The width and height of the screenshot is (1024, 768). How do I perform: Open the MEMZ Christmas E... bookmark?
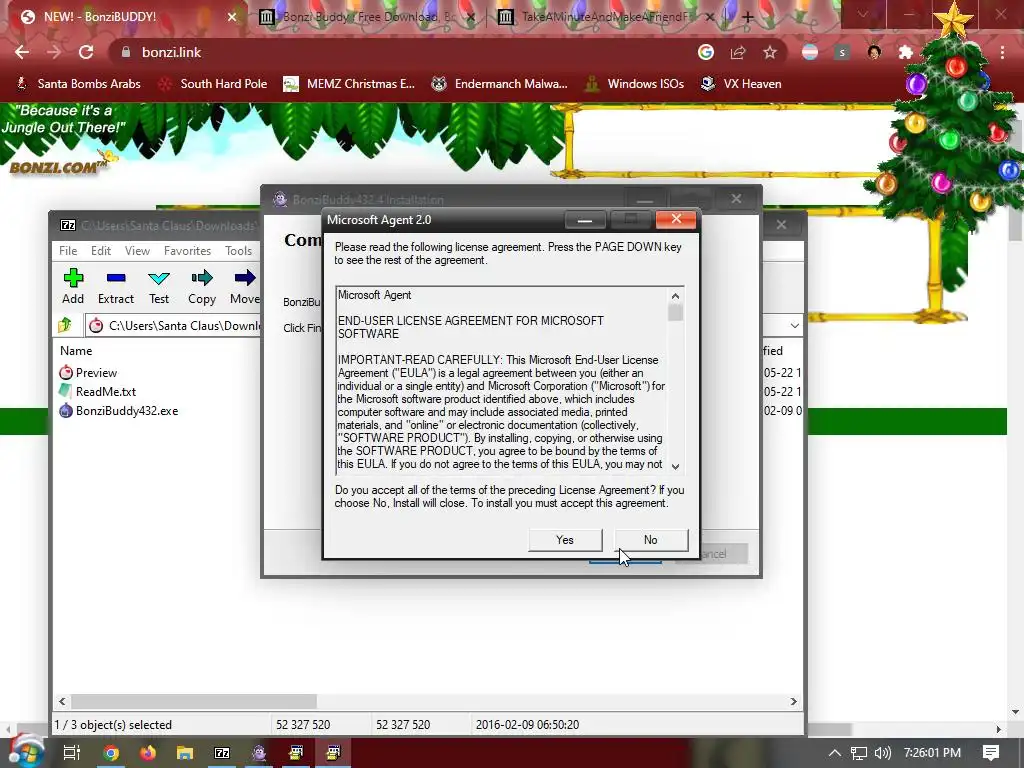pos(349,84)
